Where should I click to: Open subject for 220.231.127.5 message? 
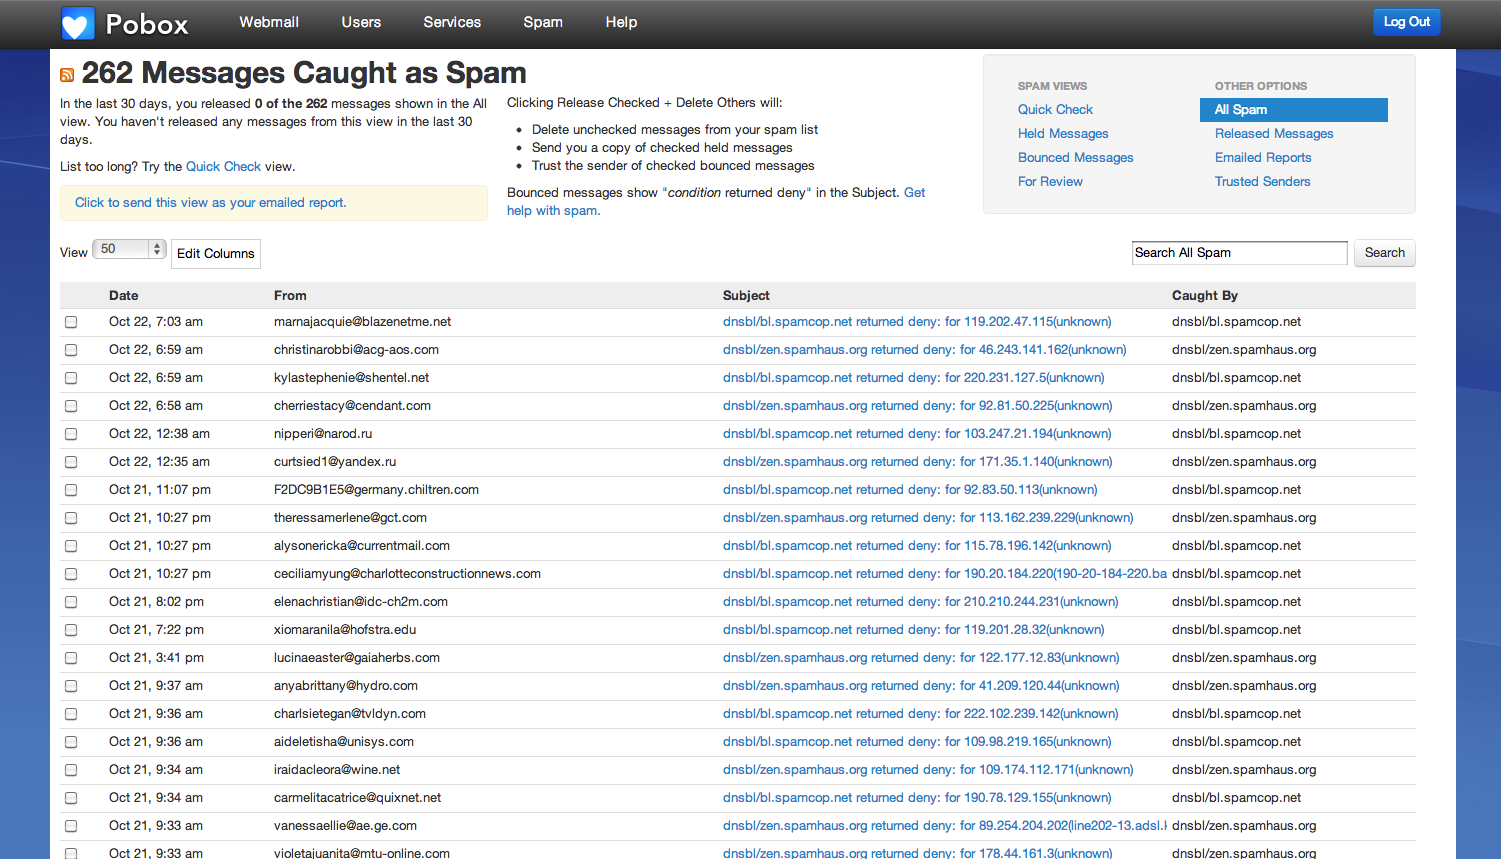[x=914, y=378]
